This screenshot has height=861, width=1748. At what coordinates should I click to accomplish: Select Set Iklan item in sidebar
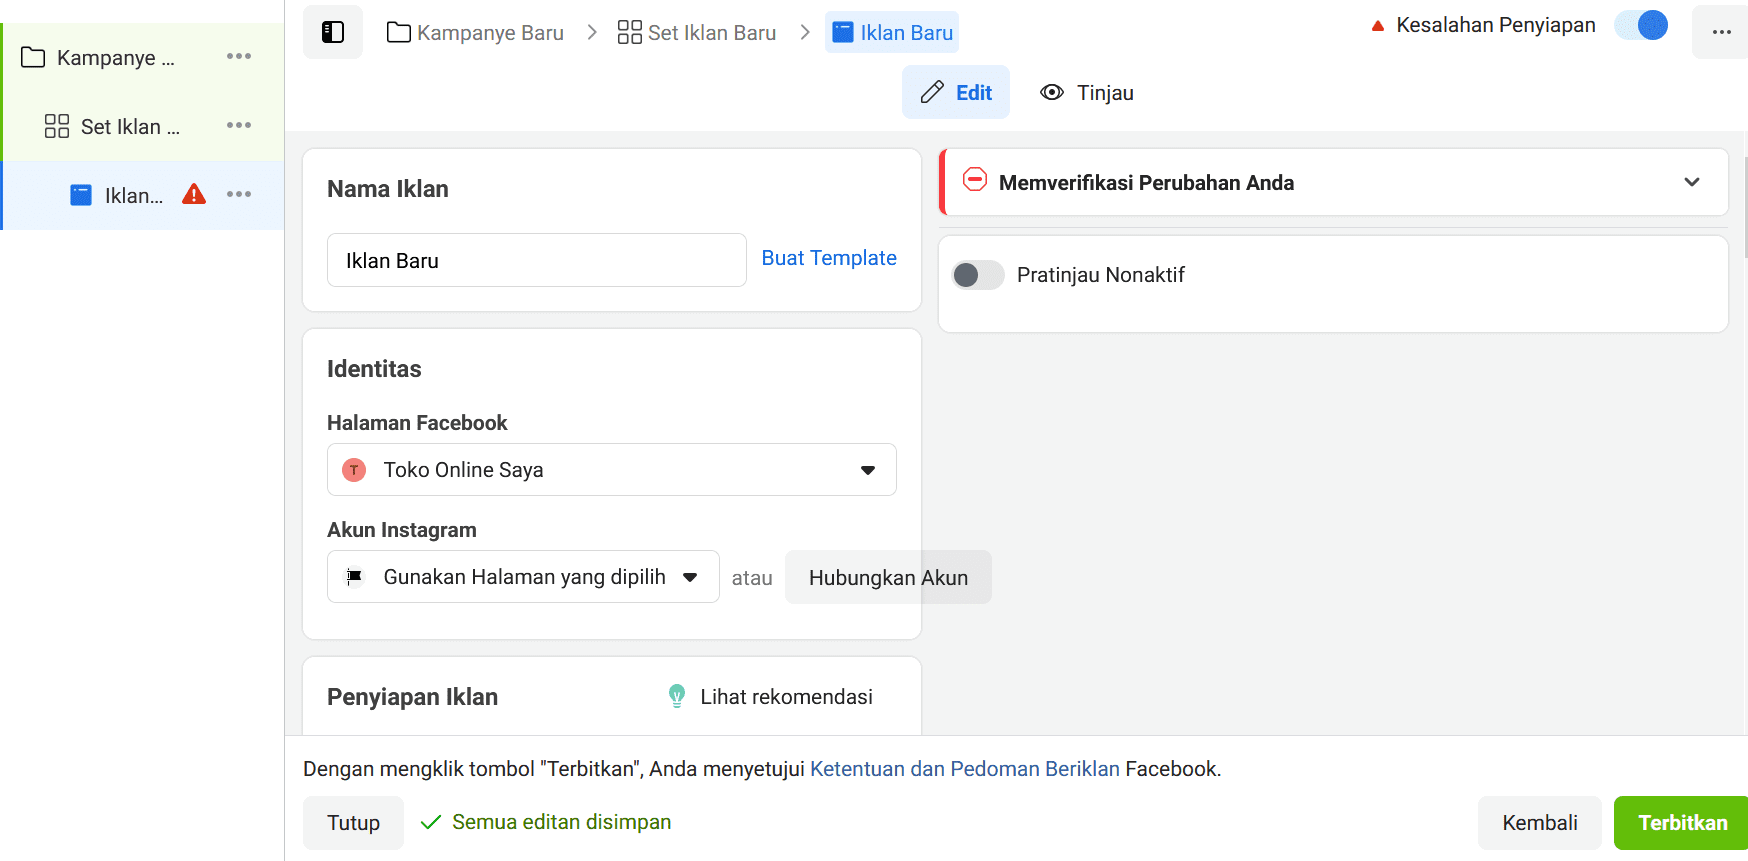tap(130, 127)
